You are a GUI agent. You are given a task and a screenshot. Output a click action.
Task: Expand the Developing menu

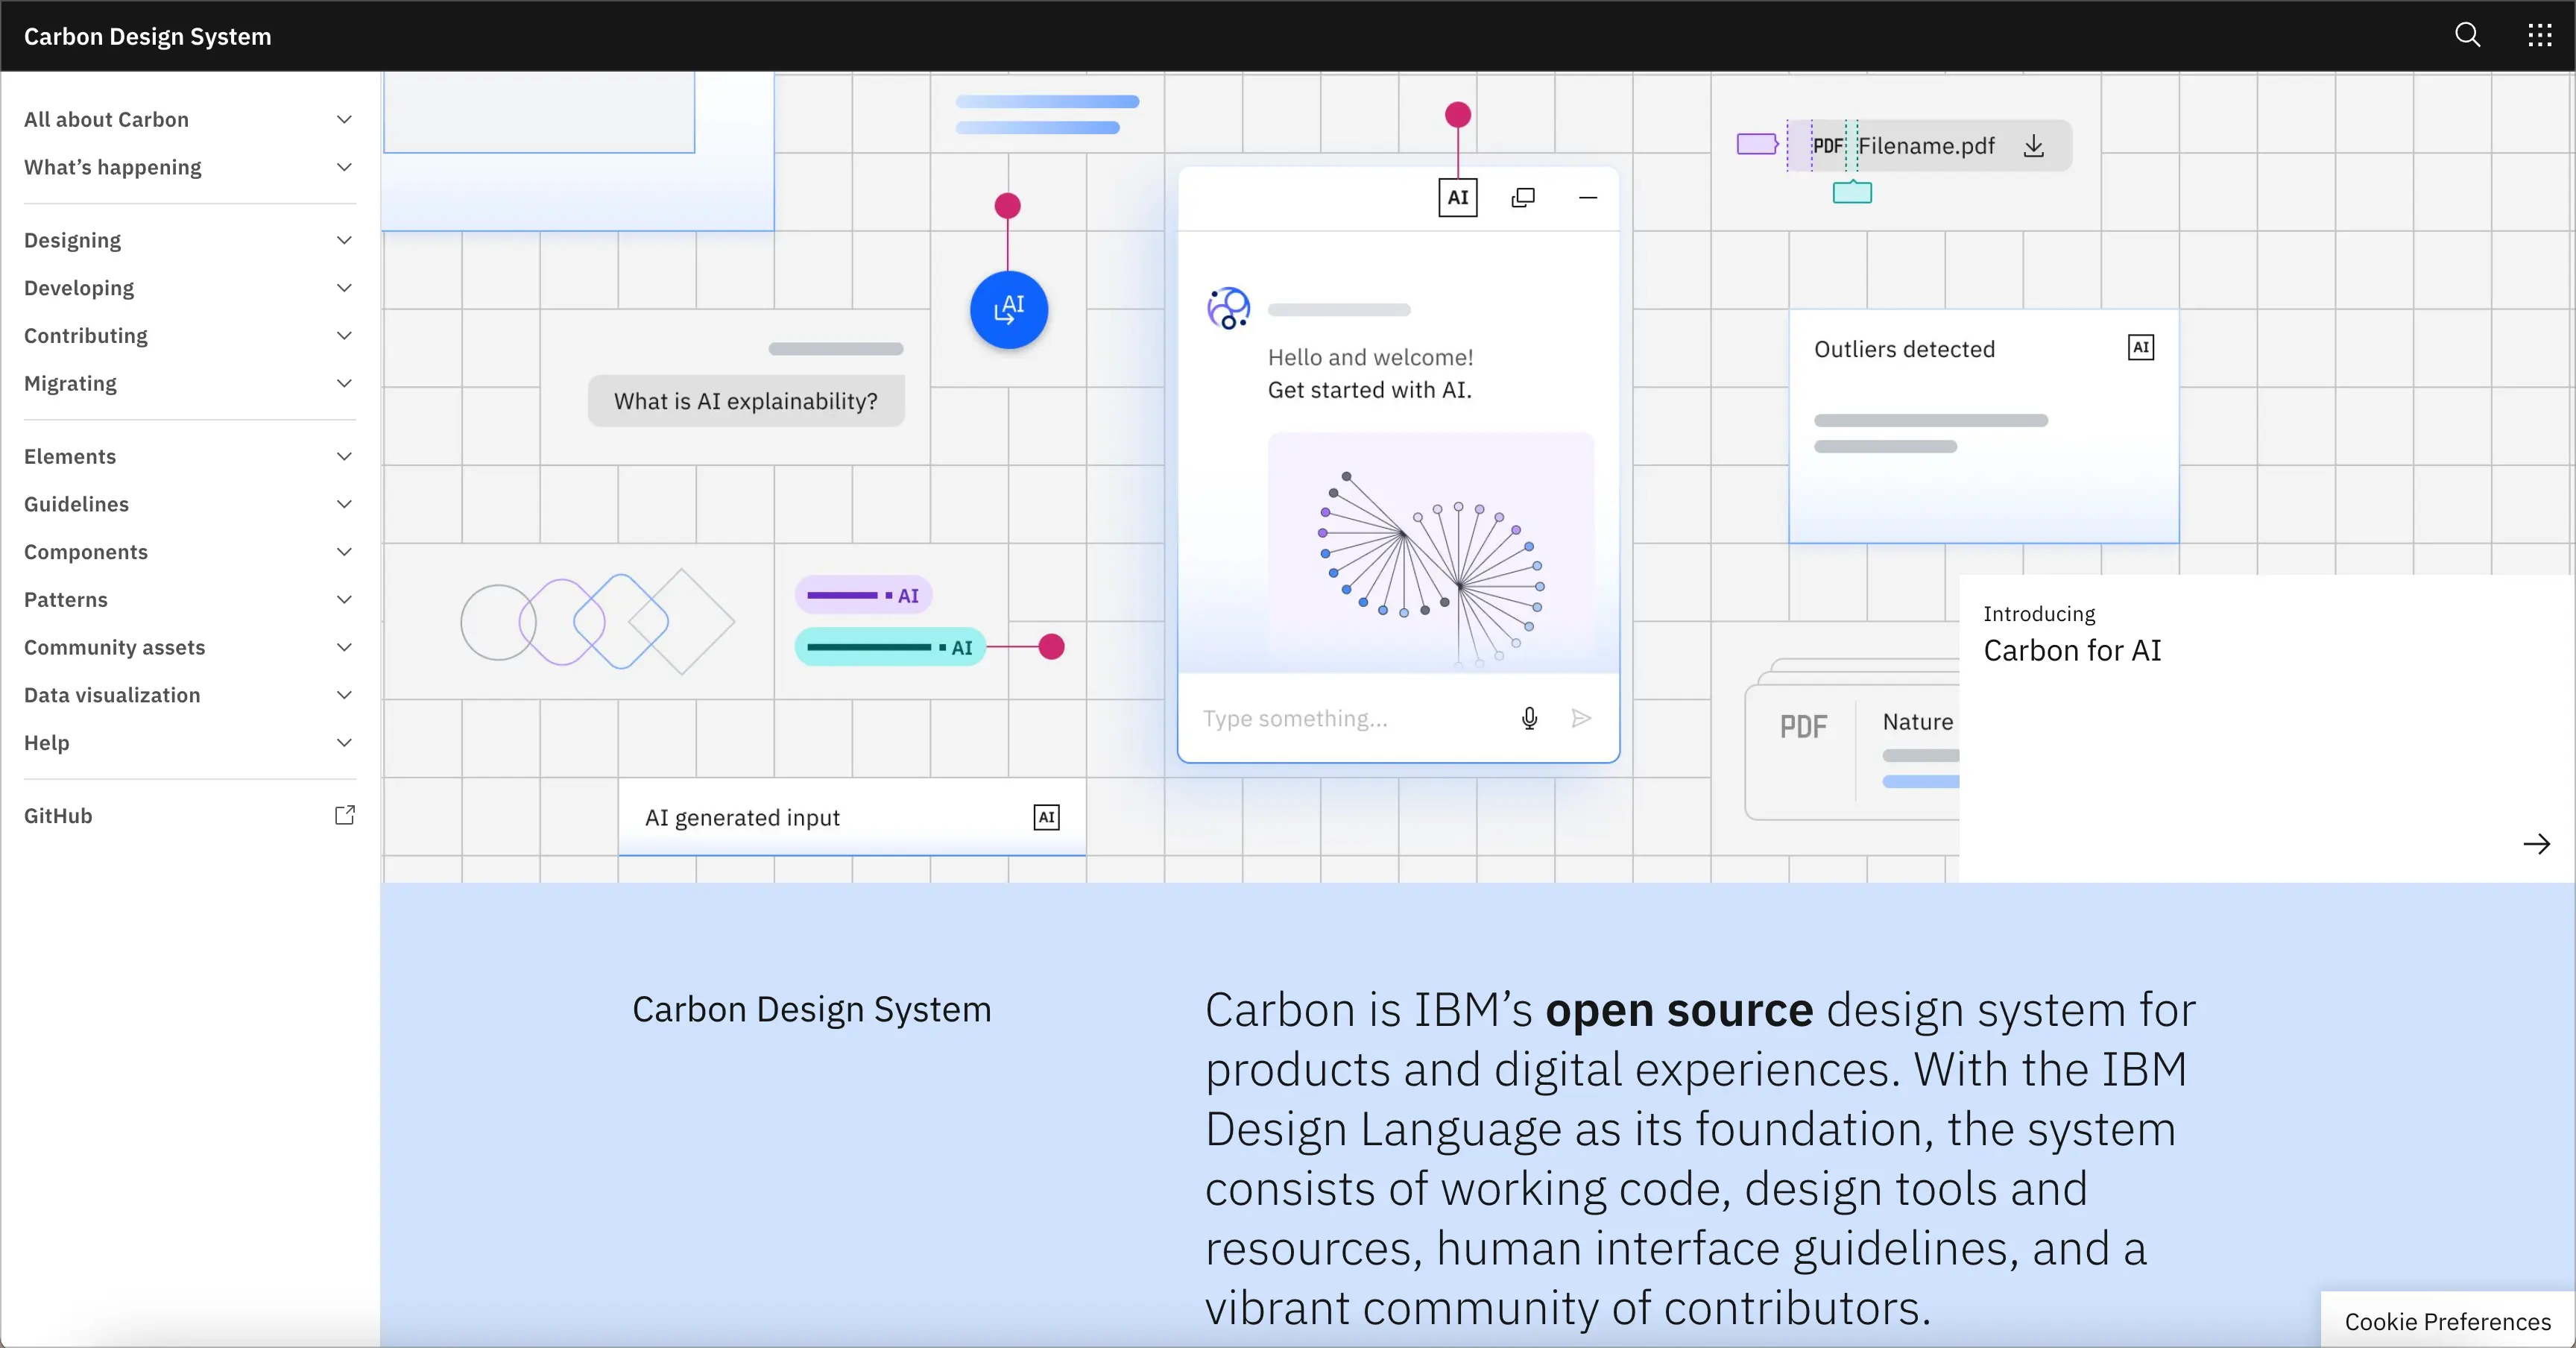click(189, 288)
